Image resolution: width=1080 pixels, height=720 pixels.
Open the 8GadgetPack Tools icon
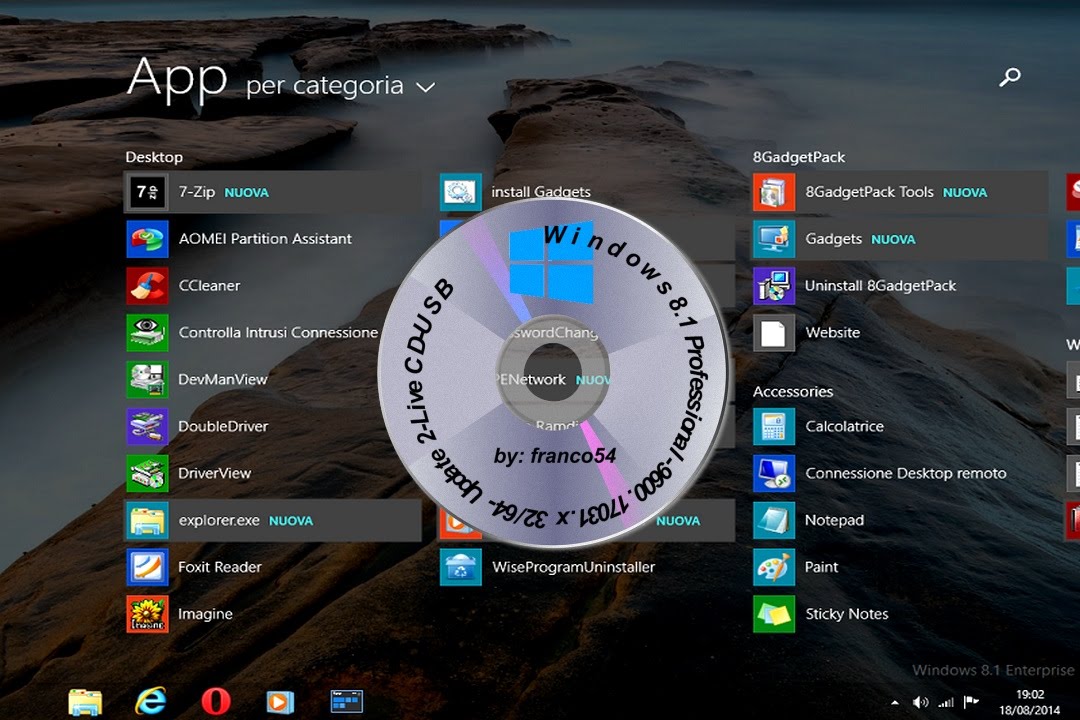click(x=773, y=192)
